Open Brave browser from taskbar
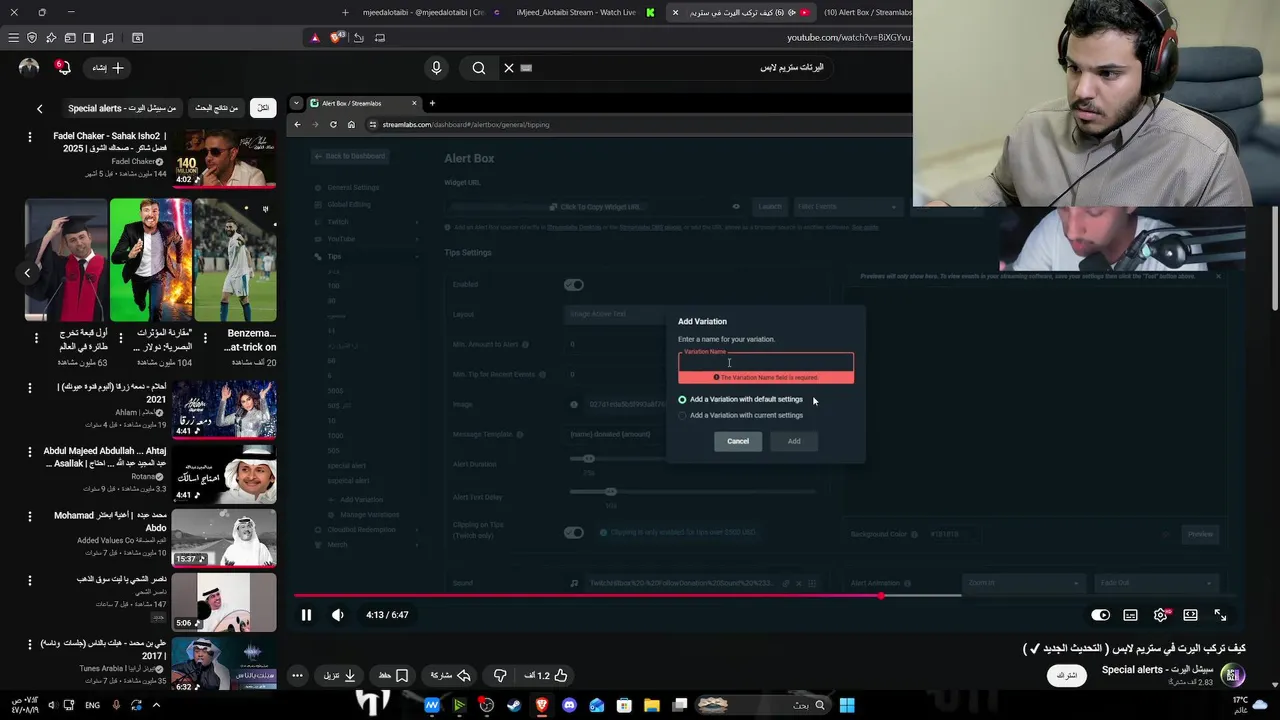 tap(542, 705)
